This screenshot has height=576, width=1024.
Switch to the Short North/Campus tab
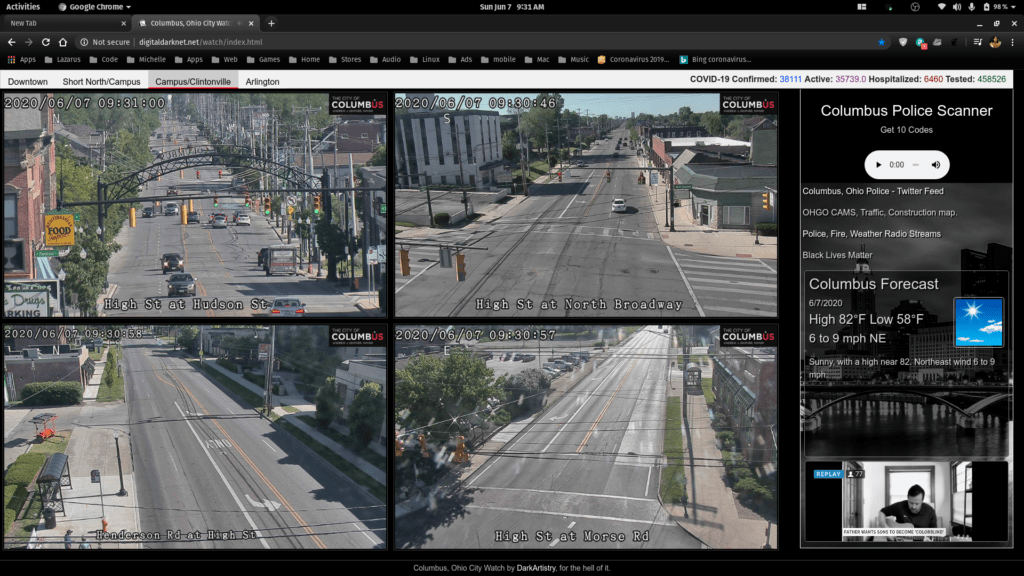coord(101,81)
